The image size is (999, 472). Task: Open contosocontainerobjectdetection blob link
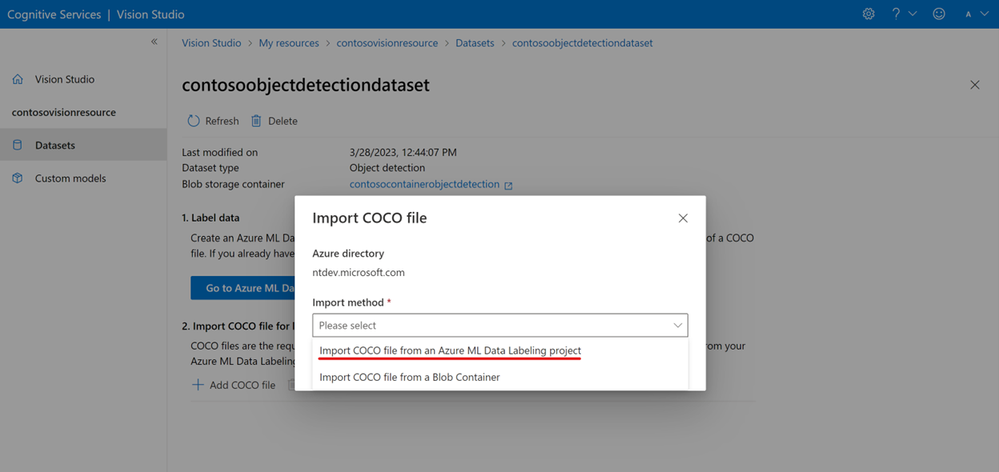(424, 184)
